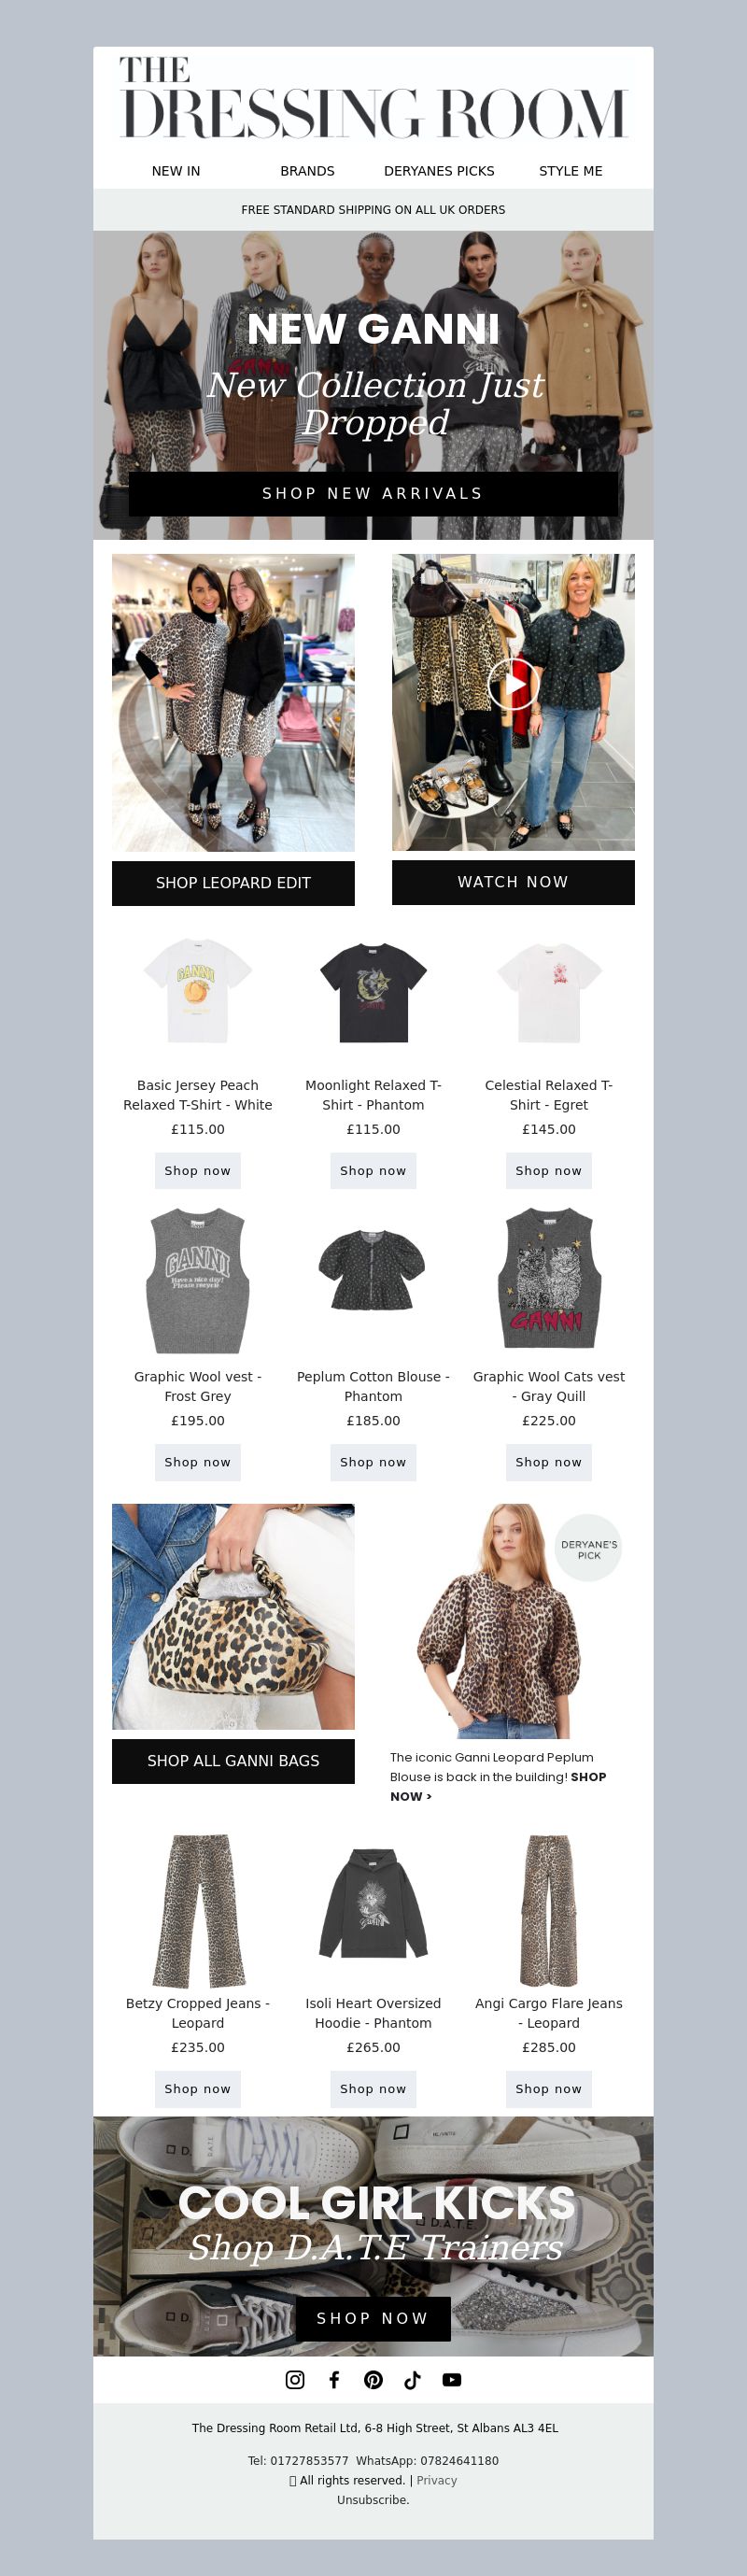Play the video on the styling photo
This screenshot has width=747, height=2576.
(513, 684)
